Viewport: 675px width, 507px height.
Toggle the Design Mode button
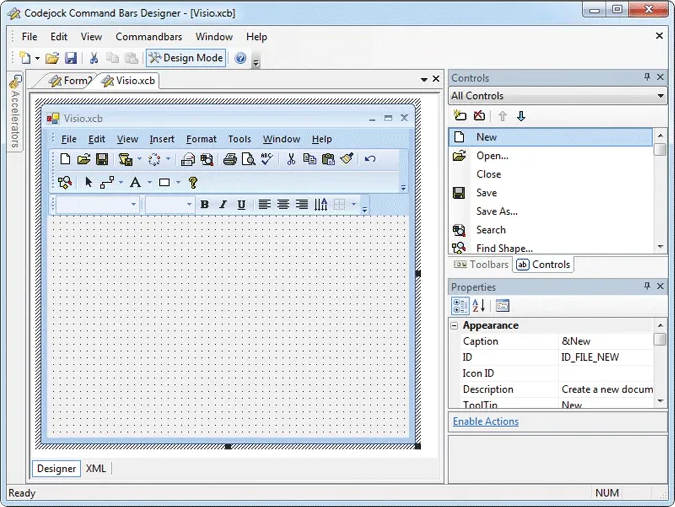[186, 58]
